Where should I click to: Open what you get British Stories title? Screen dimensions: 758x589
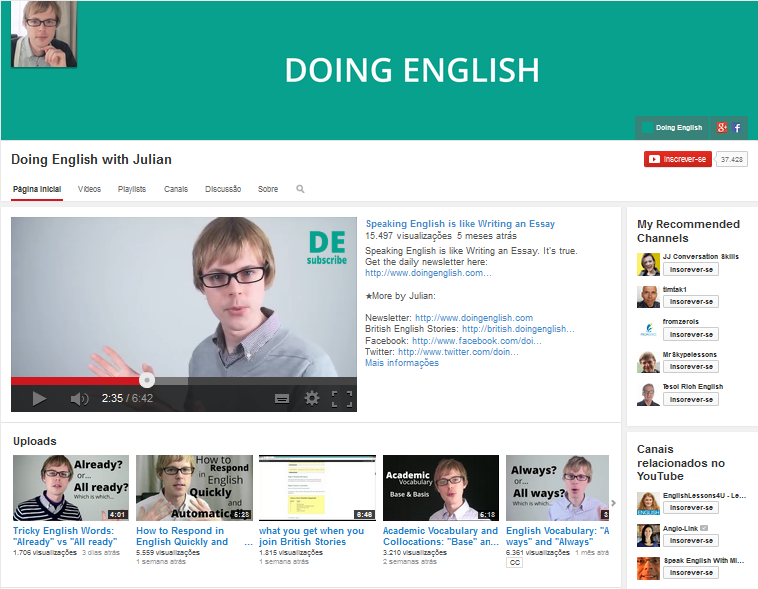tap(311, 536)
